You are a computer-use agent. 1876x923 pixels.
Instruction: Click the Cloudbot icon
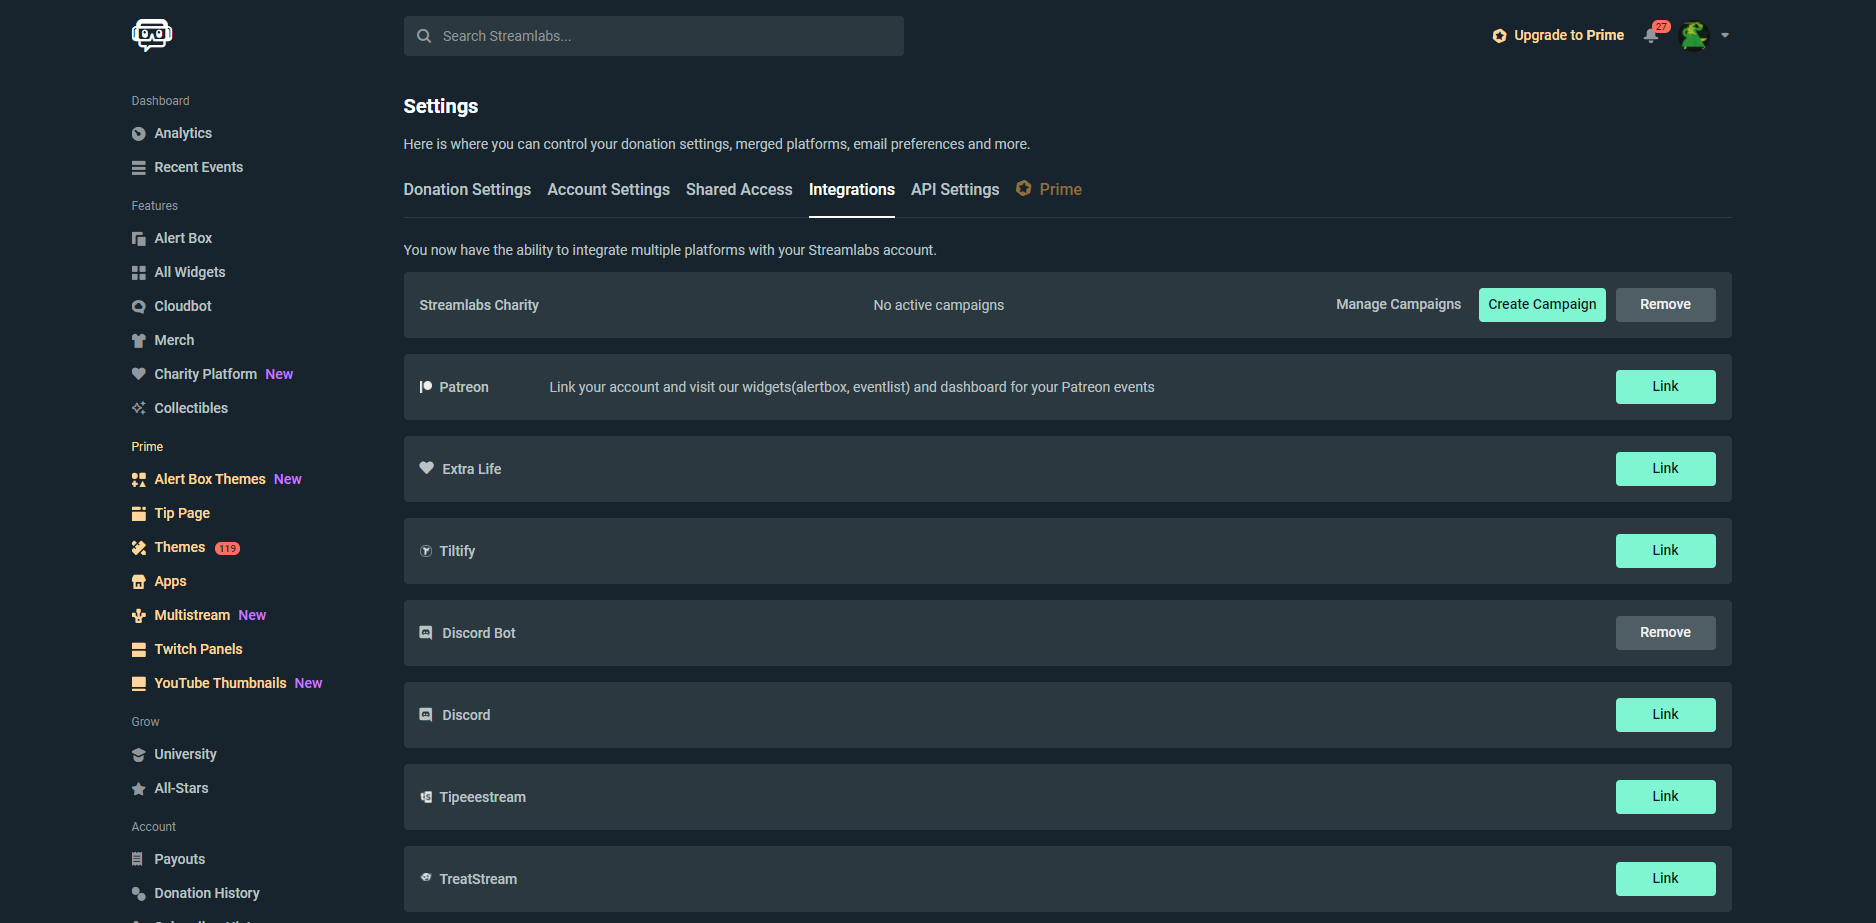pos(139,307)
